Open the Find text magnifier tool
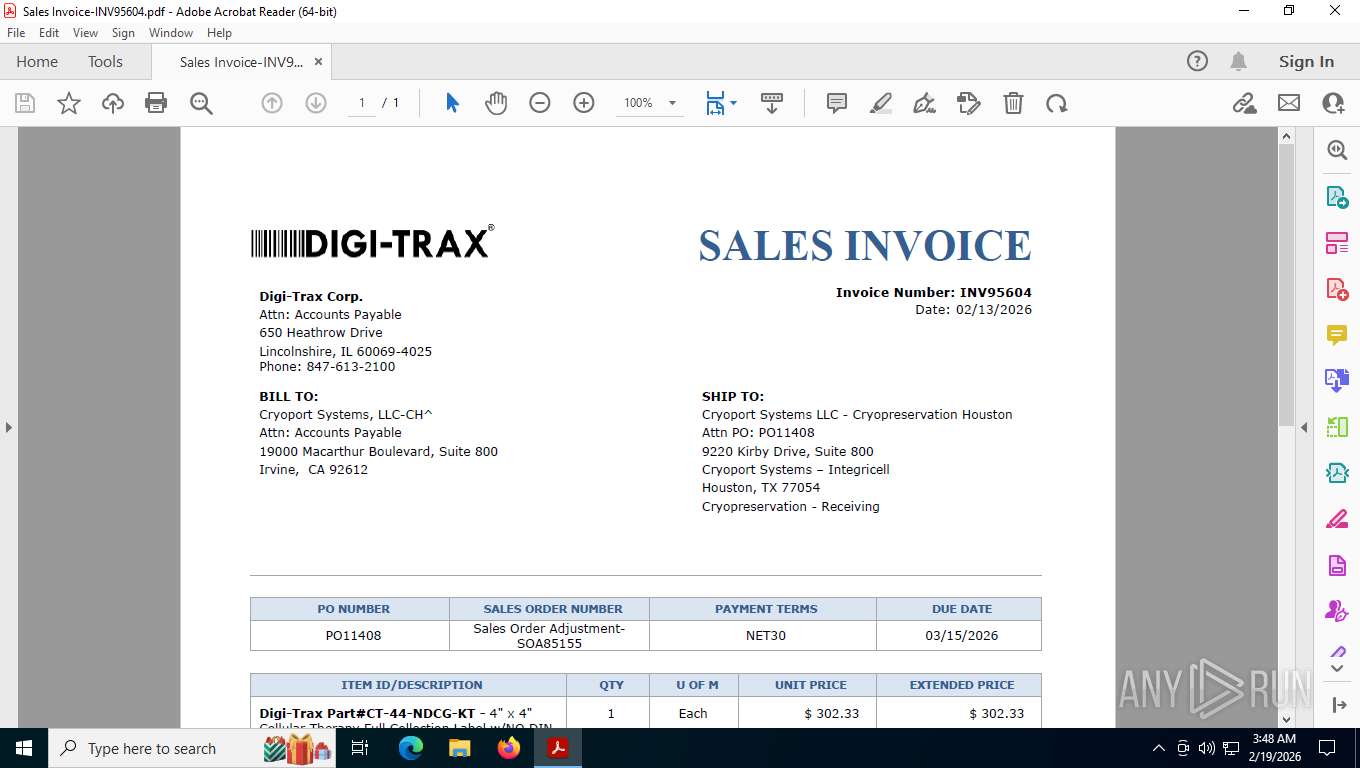Image resolution: width=1360 pixels, height=768 pixels. click(201, 103)
